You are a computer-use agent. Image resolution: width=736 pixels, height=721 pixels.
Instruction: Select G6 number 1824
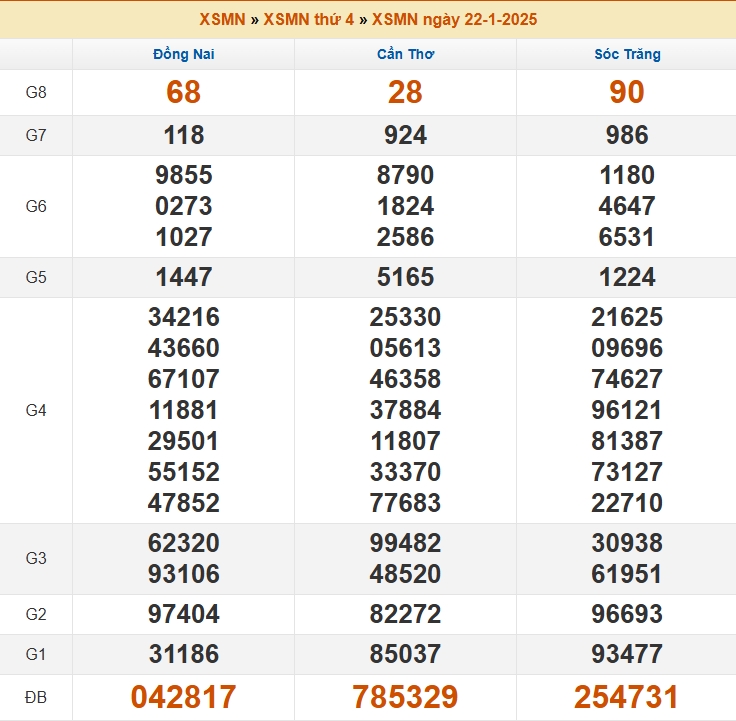405,206
